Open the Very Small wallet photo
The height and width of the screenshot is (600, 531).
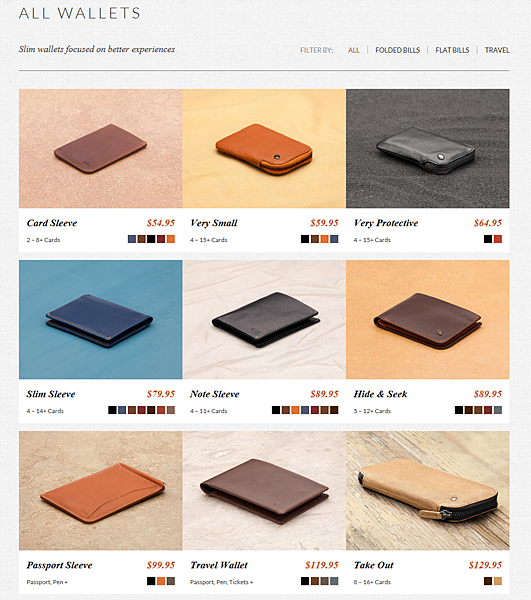(x=264, y=148)
